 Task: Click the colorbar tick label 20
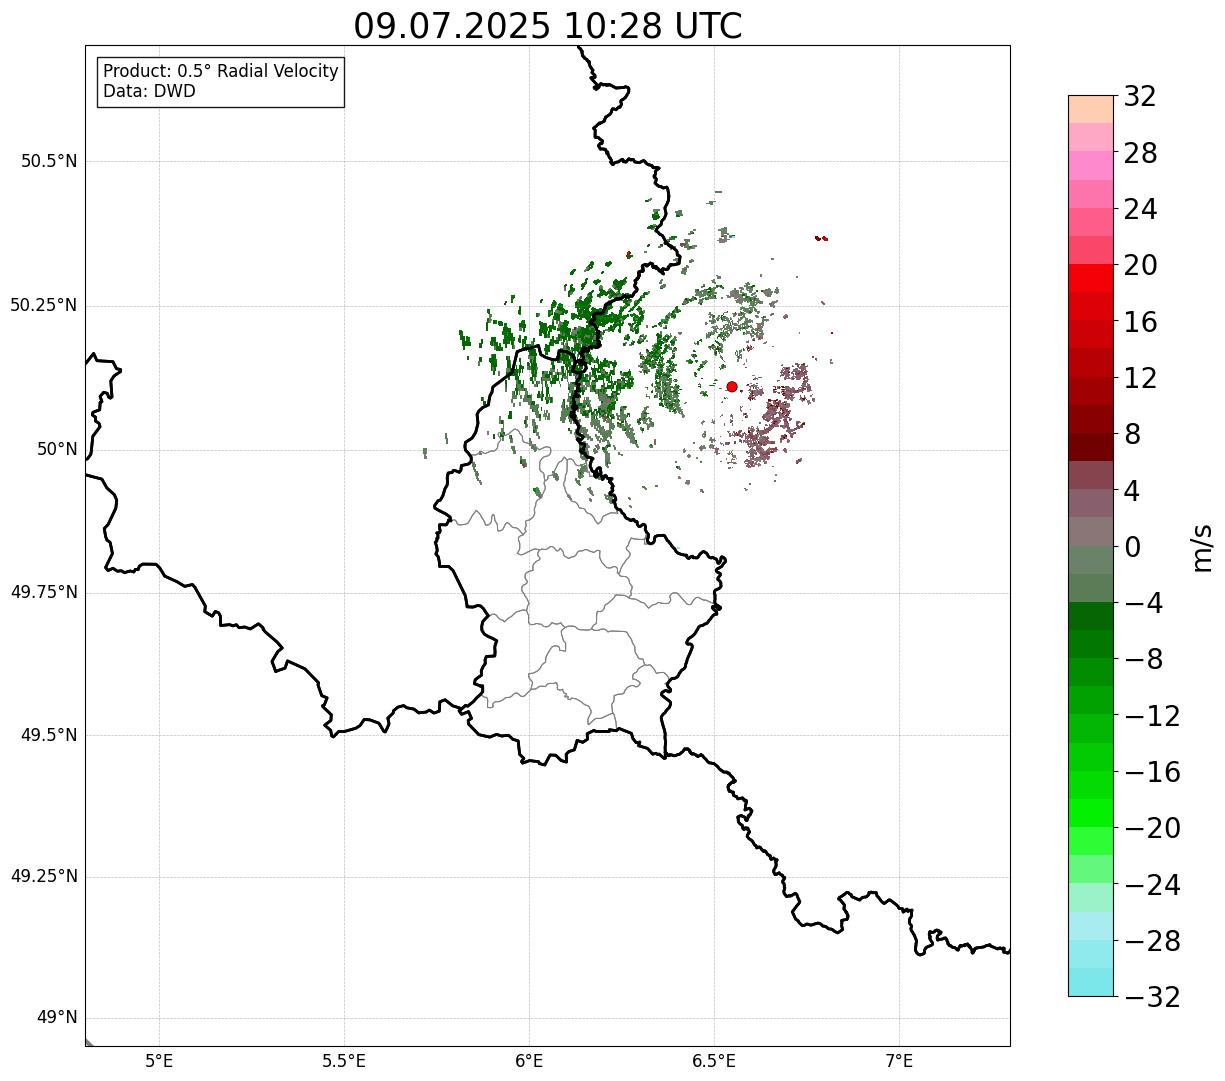point(1140,265)
